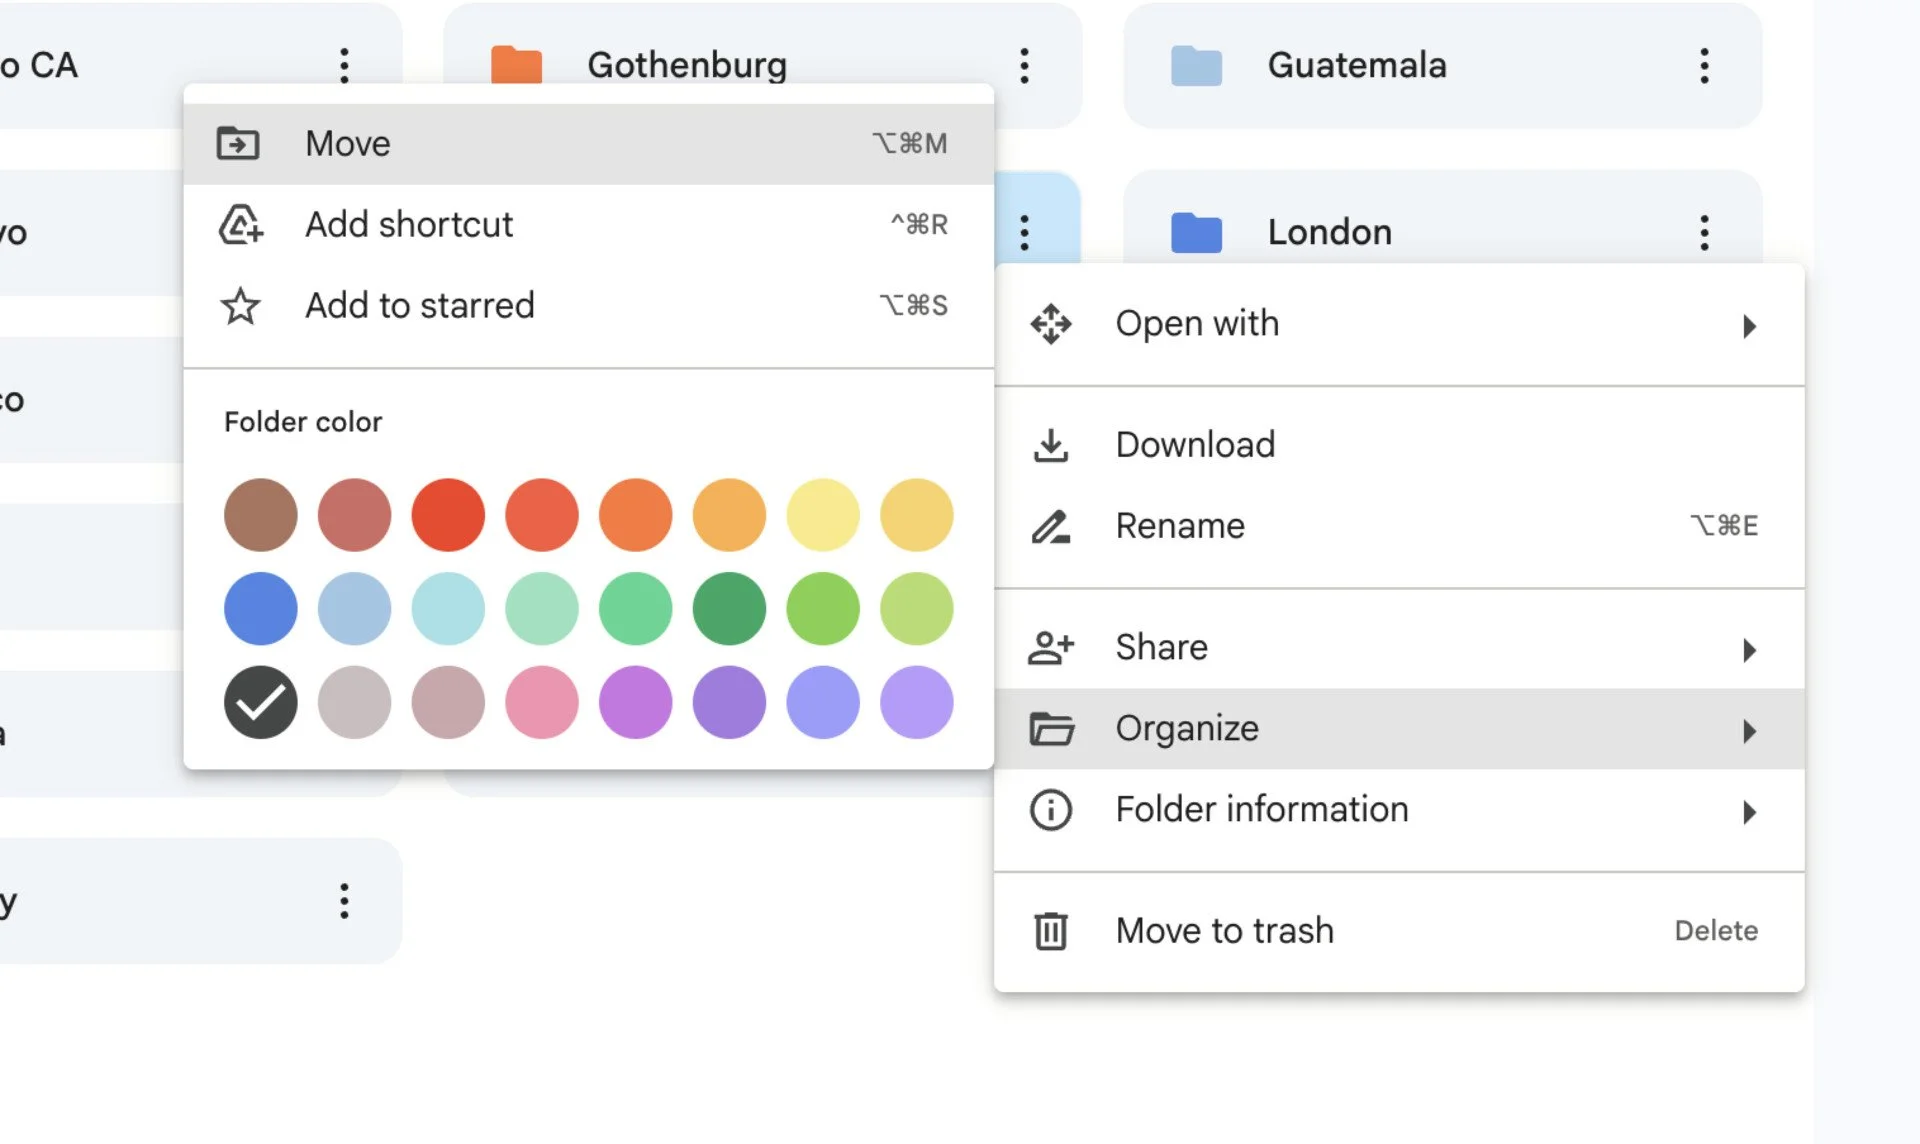Pick the lavender color swatch
Image resolution: width=1920 pixels, height=1144 pixels.
point(916,703)
